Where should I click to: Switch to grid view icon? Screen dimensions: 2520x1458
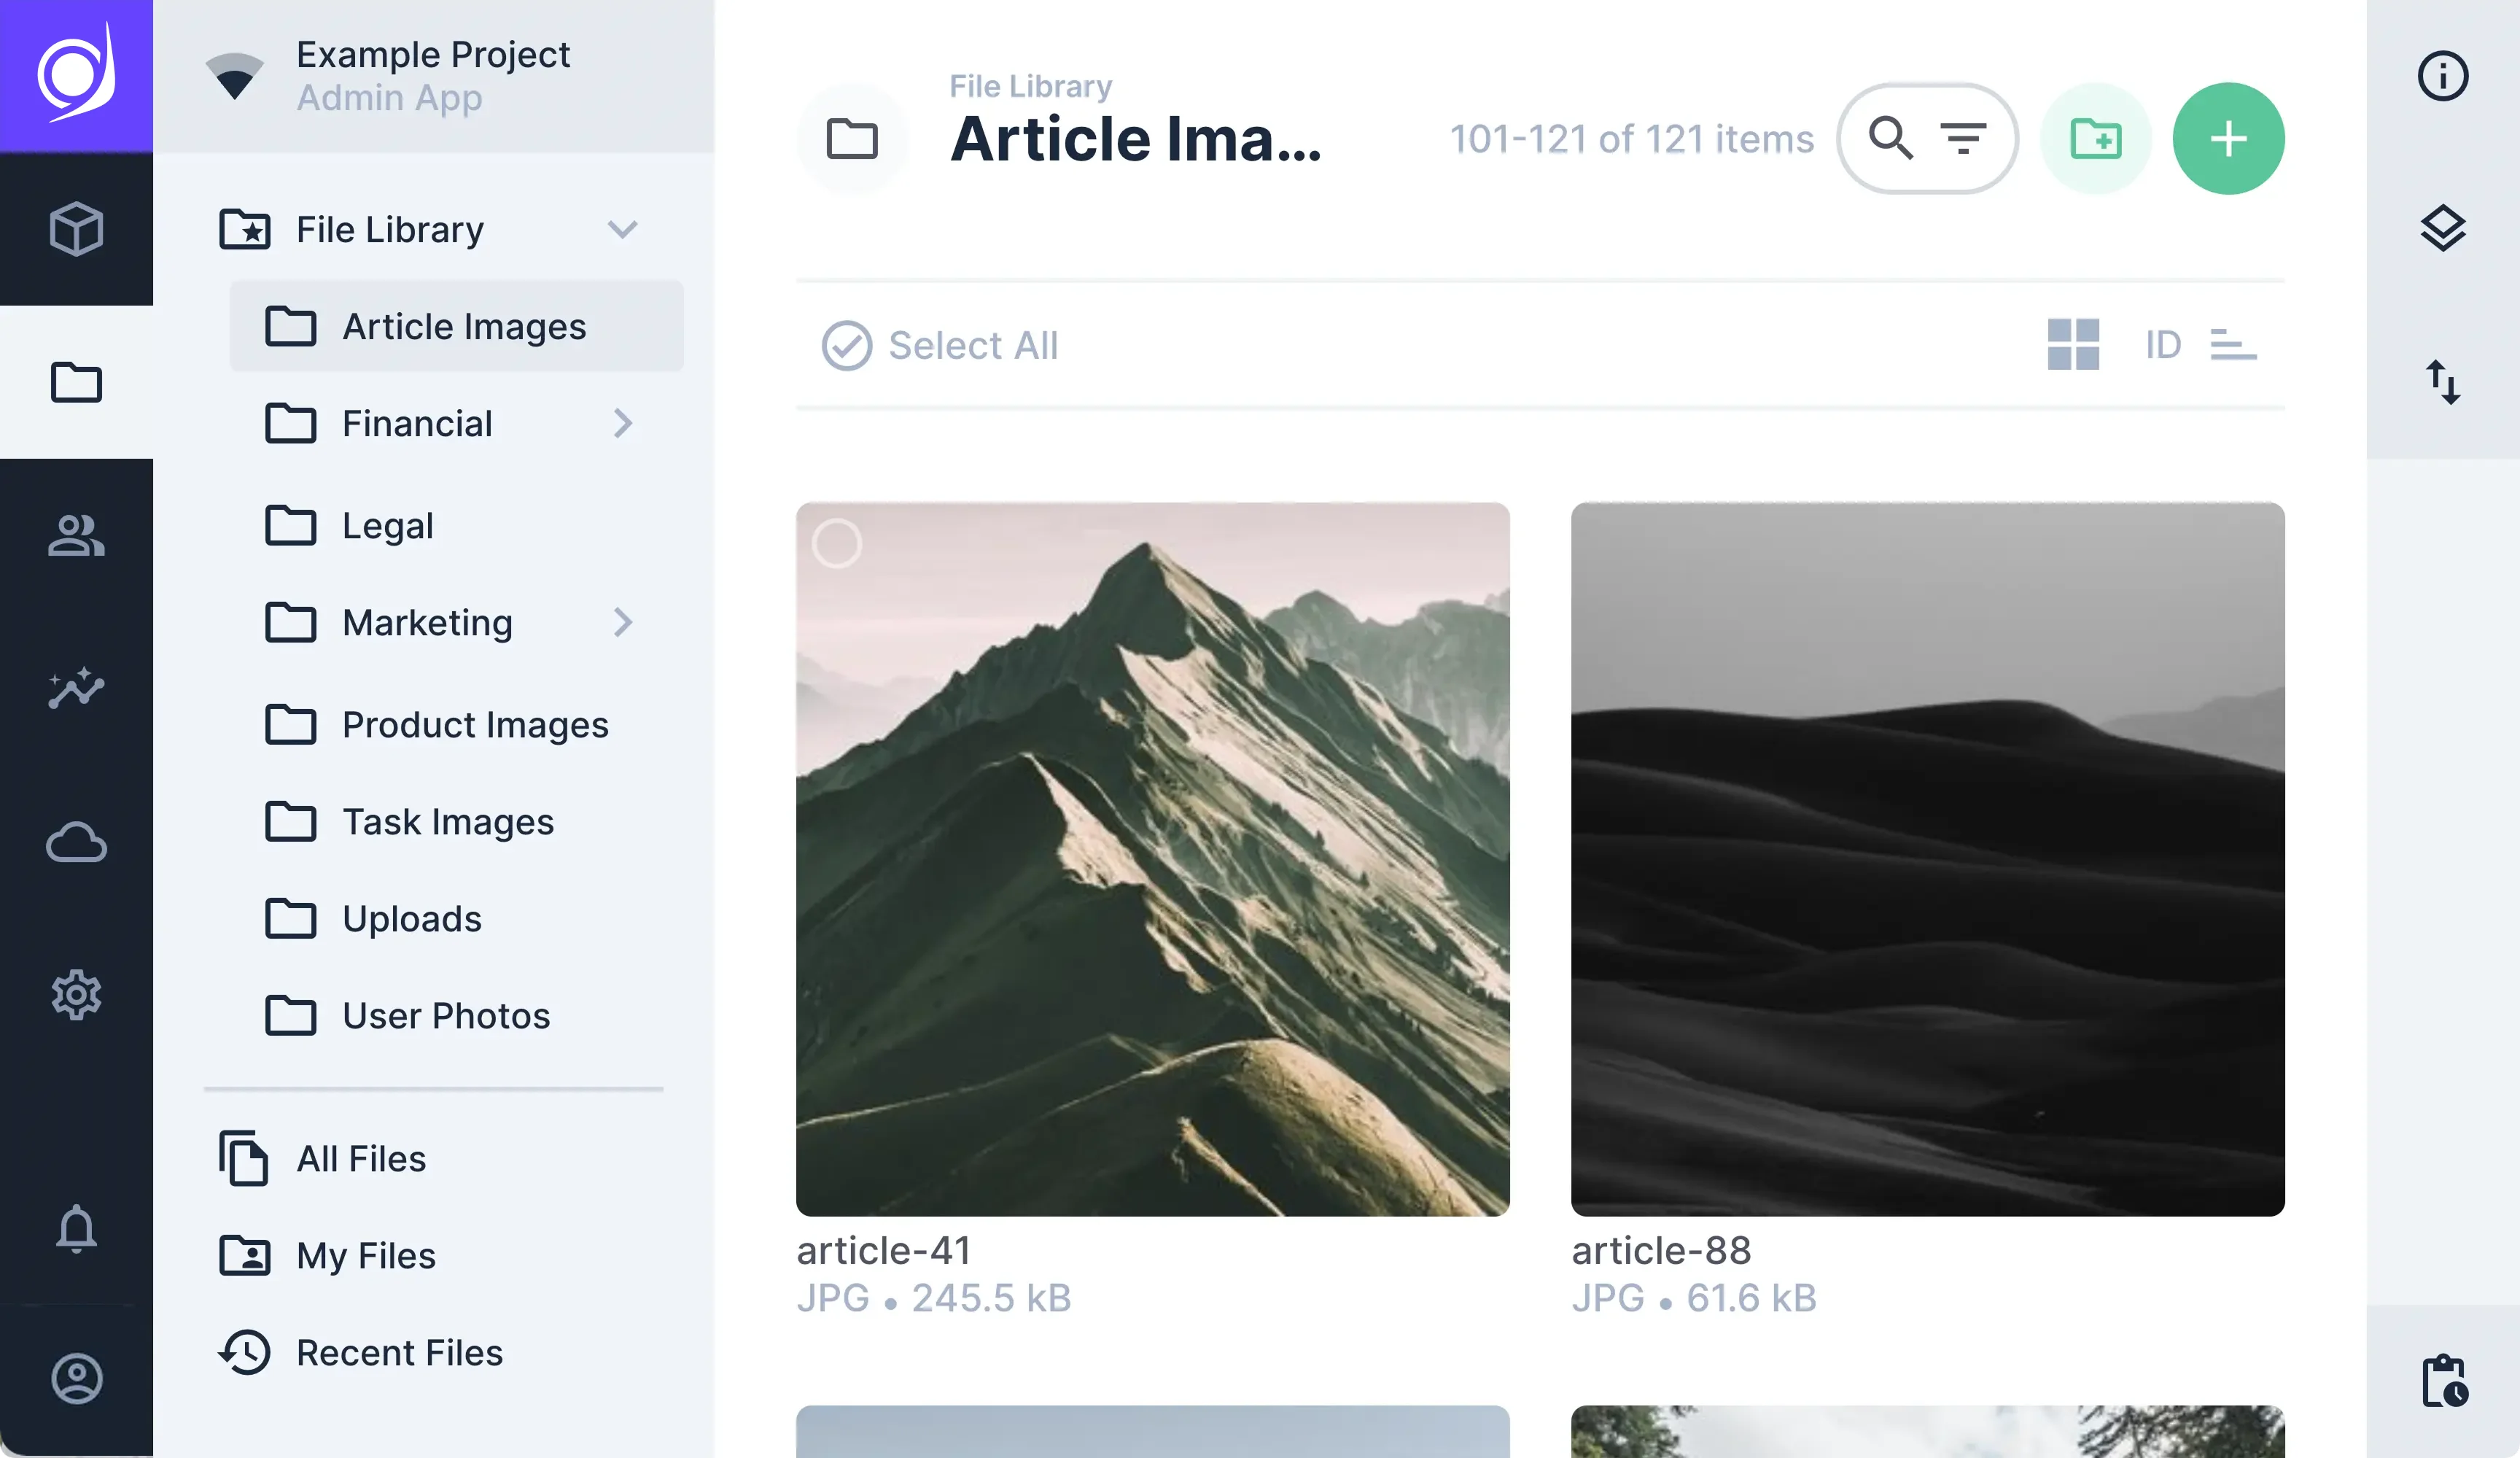(2073, 345)
